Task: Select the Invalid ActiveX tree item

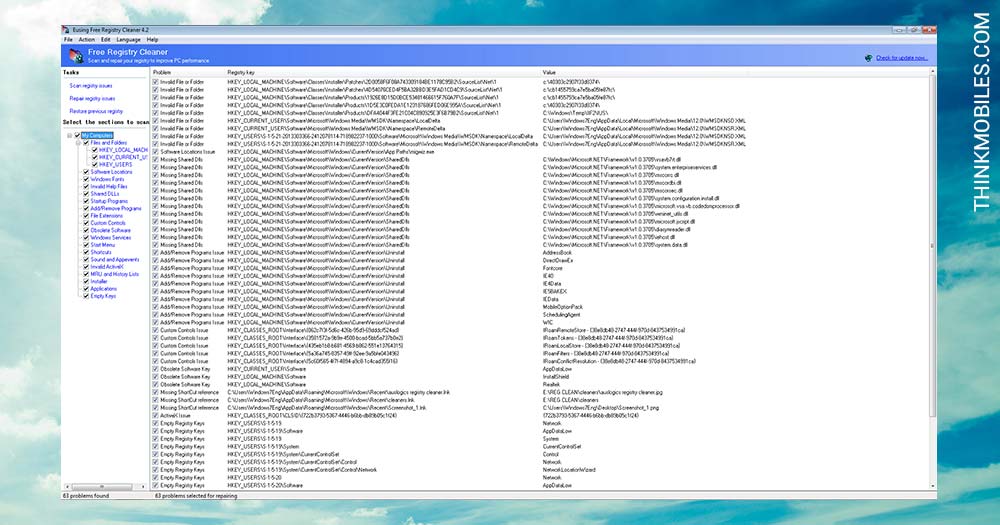Action: point(107,267)
